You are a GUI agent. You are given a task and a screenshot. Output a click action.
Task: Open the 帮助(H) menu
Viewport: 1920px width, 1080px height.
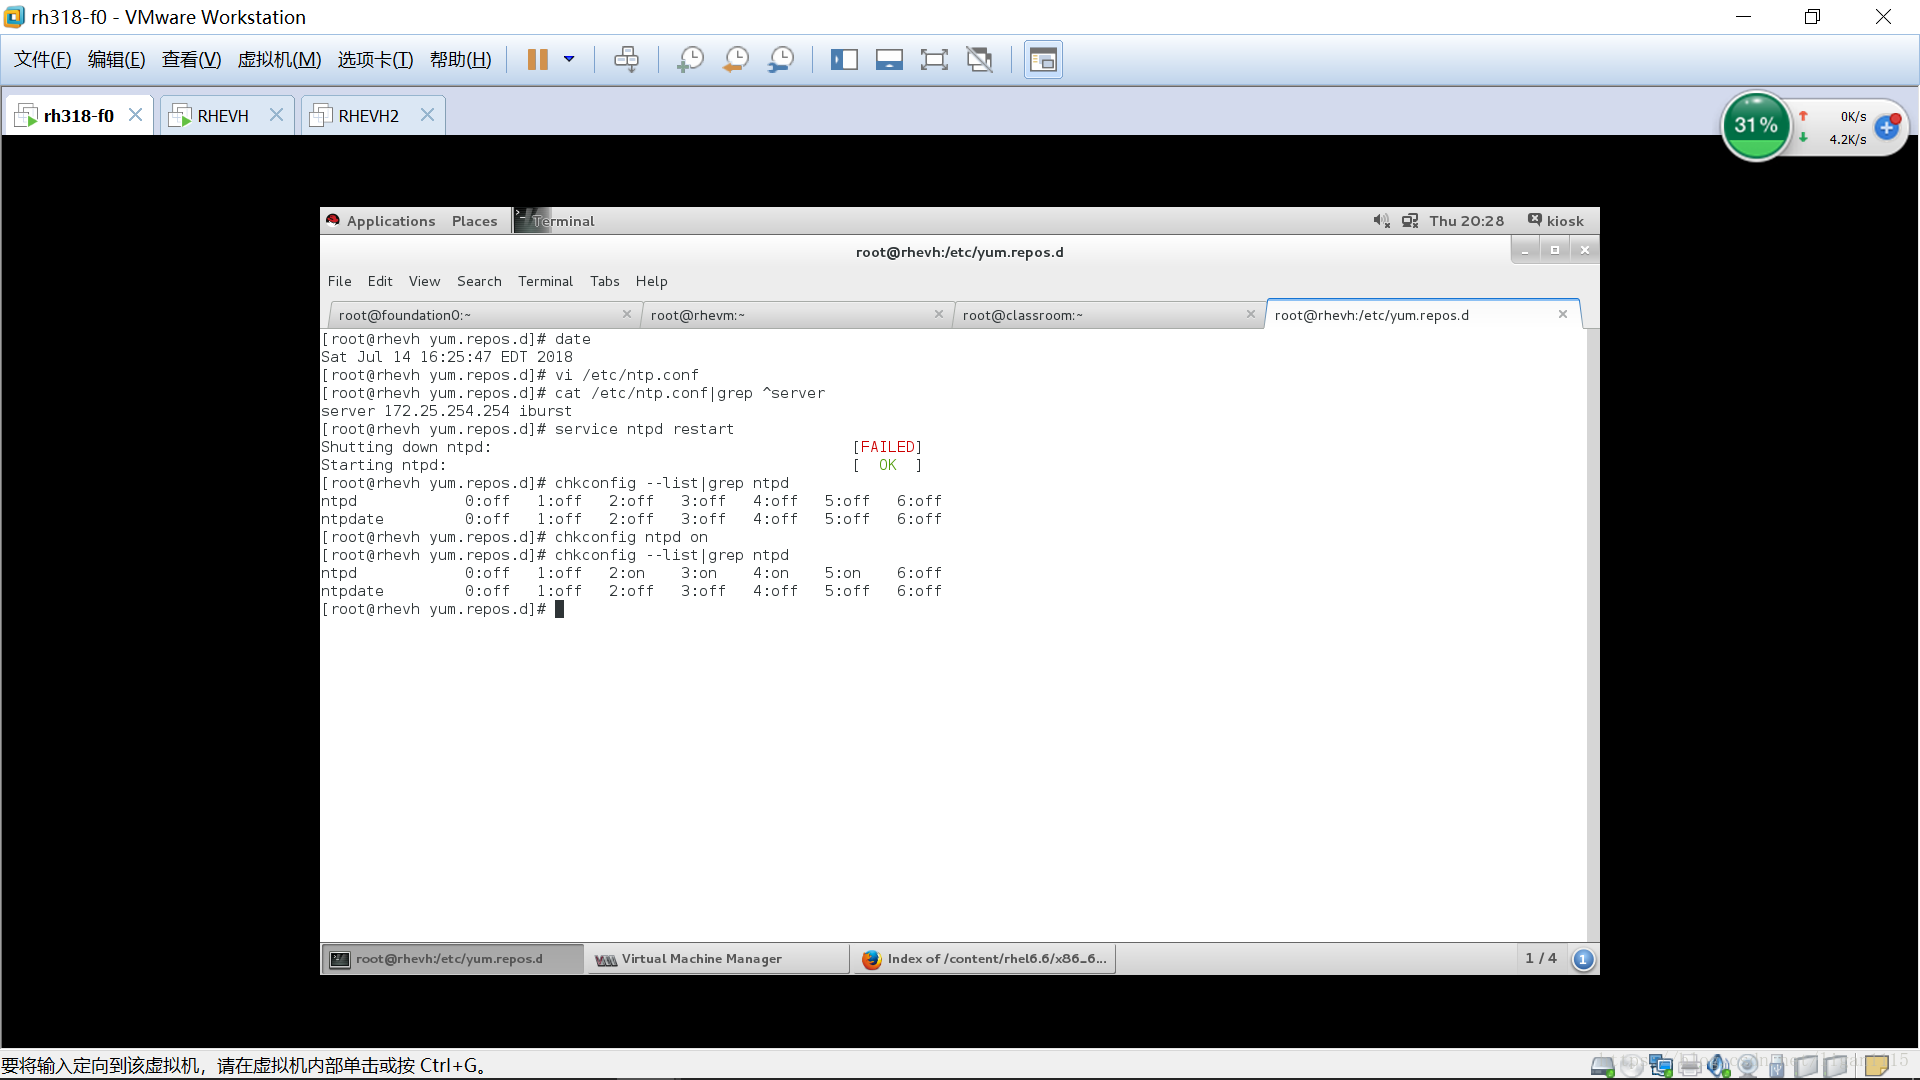pyautogui.click(x=460, y=60)
